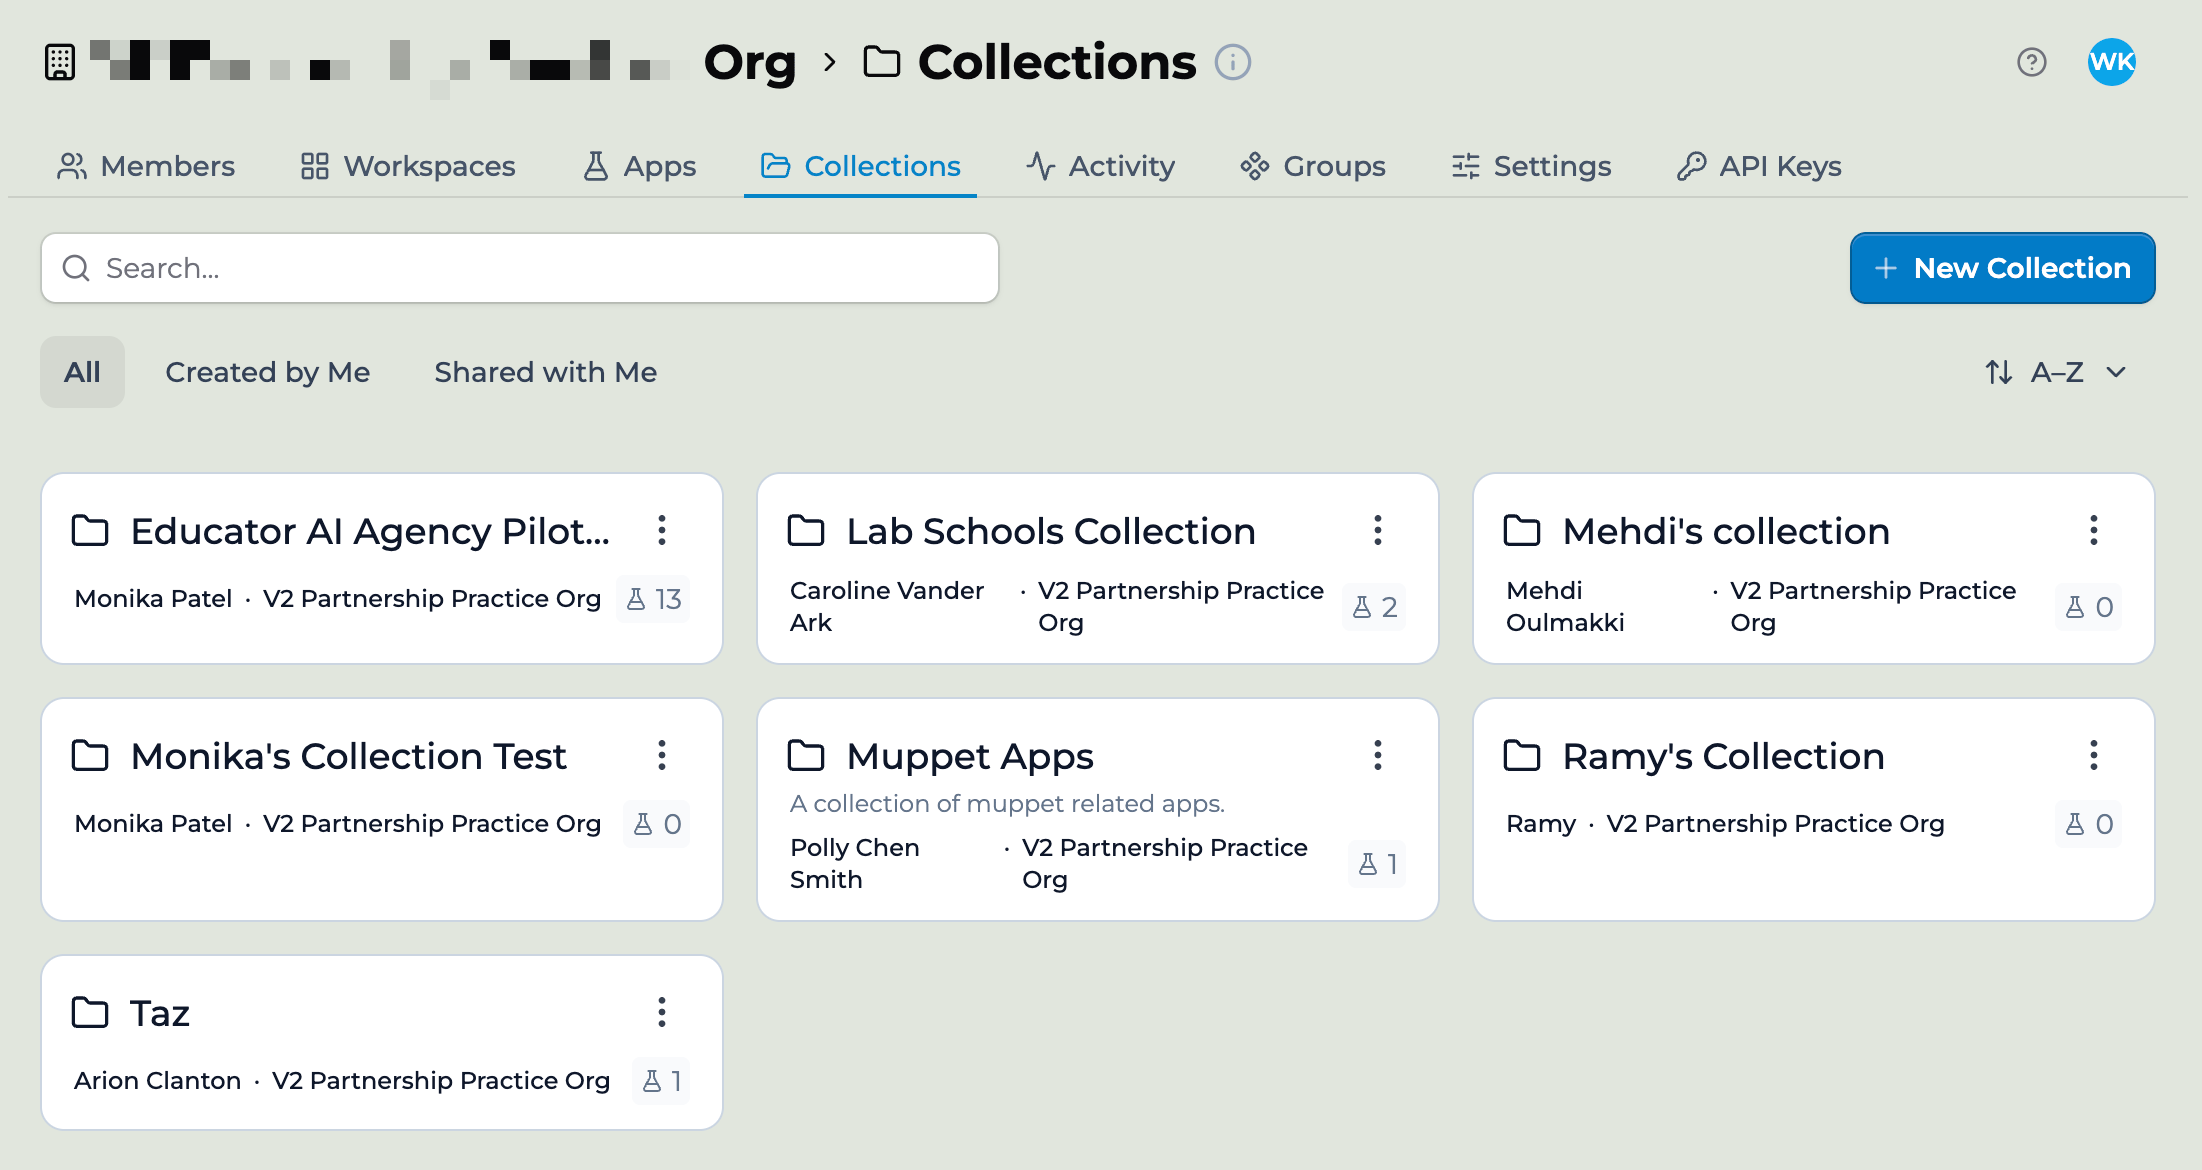The image size is (2202, 1170).
Task: Open Muppet Apps collection title
Action: coord(970,757)
